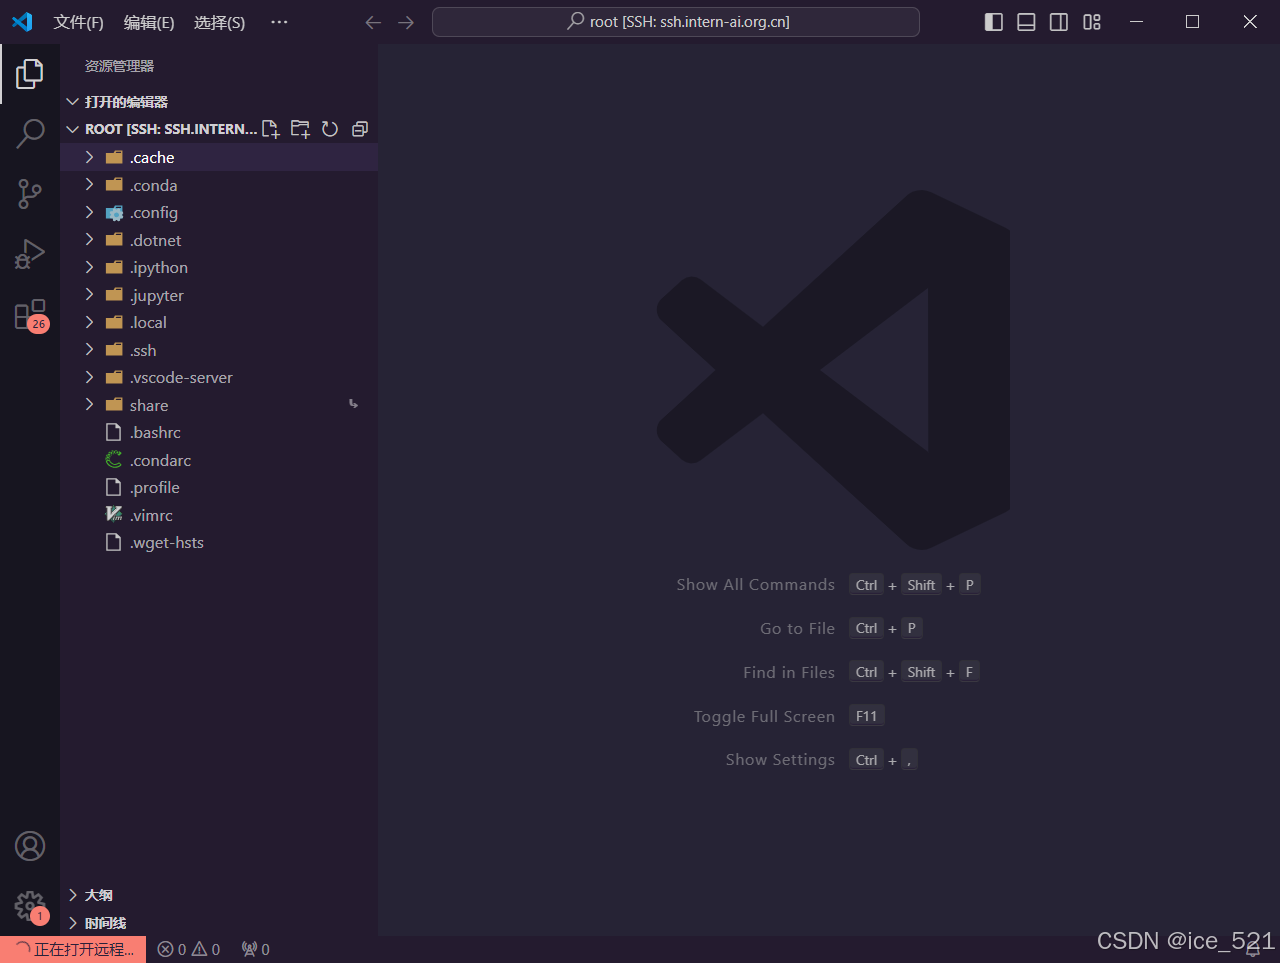Expand the .config folder
This screenshot has height=963, width=1280.
(219, 212)
